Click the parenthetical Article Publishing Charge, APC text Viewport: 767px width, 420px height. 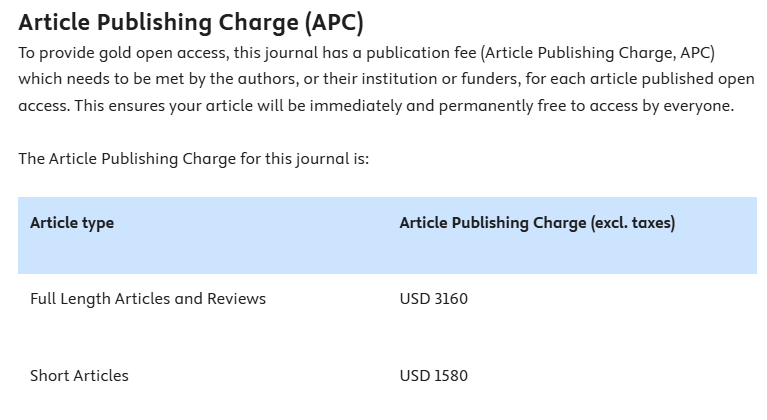[x=598, y=53]
